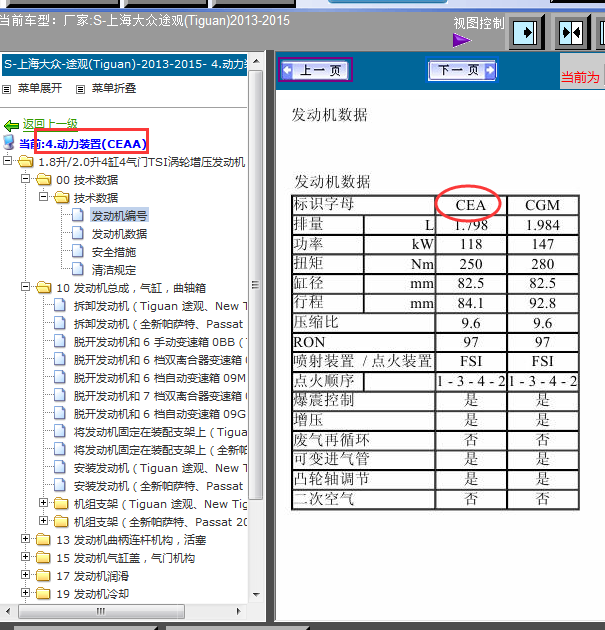Collapse the 00 技术数据 folder
The width and height of the screenshot is (605, 630).
point(25,178)
